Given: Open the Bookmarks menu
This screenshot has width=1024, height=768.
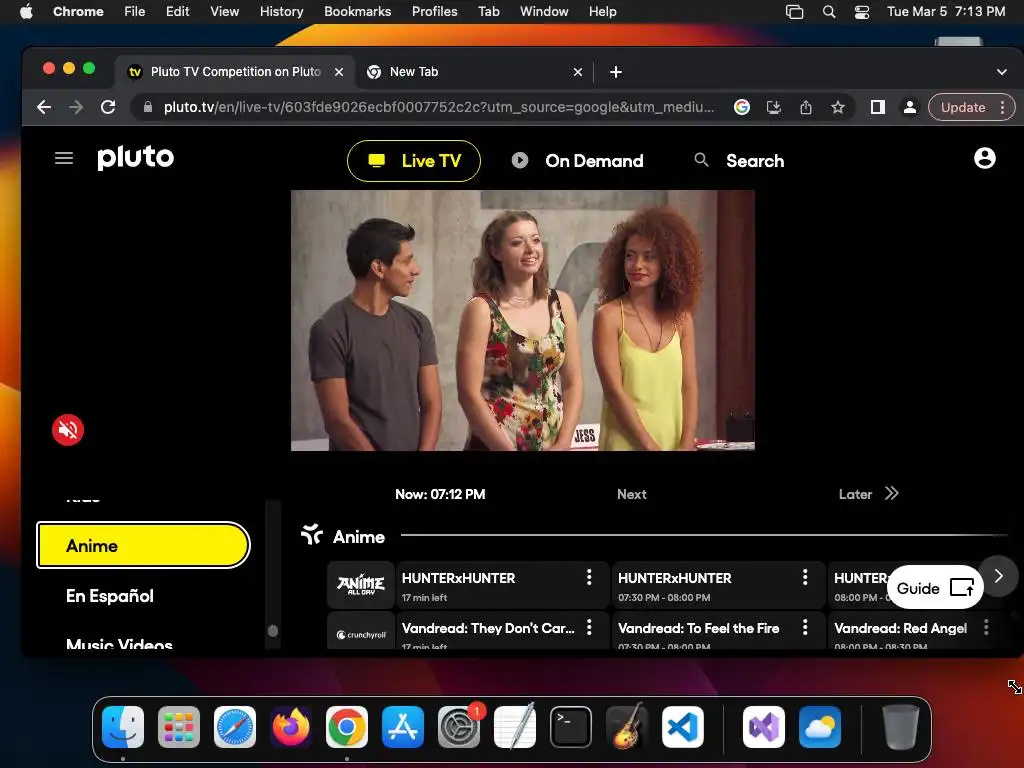Looking at the screenshot, I should pos(357,11).
